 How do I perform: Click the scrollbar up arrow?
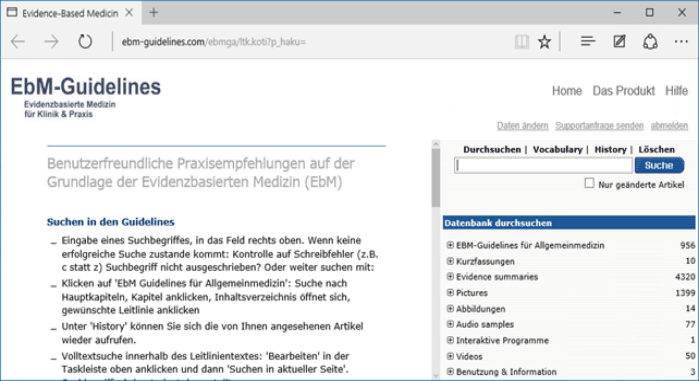click(x=436, y=144)
